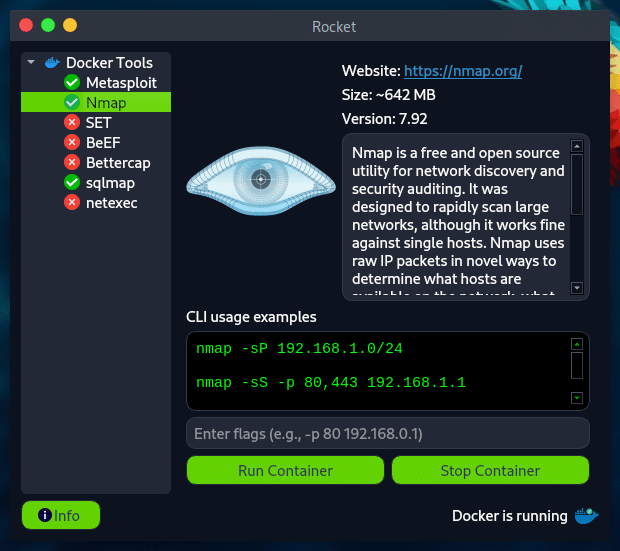Screen dimensions: 620x551
Task: Open the Info dialog
Action: [61, 515]
